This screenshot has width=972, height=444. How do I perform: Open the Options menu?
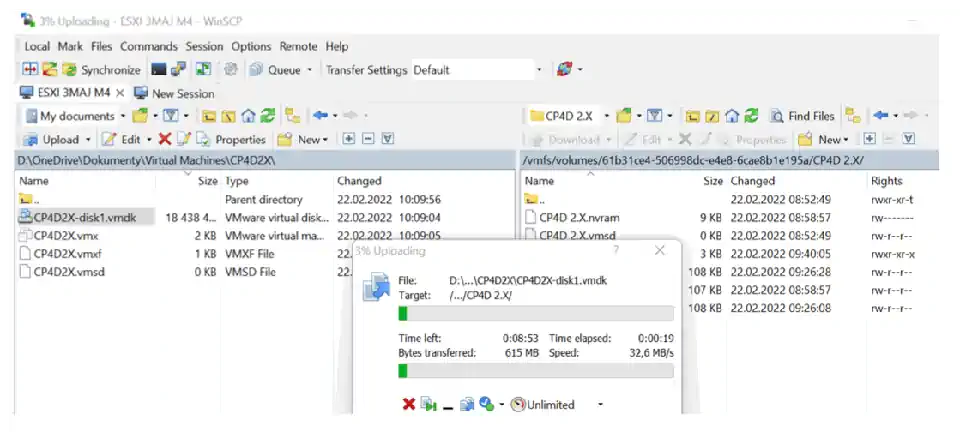click(x=251, y=47)
